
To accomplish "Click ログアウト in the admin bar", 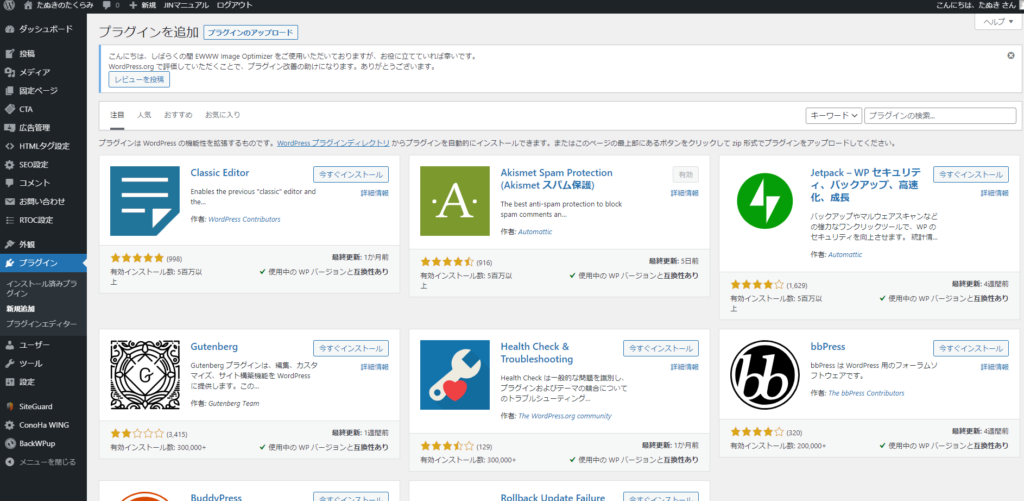I will click(x=234, y=5).
